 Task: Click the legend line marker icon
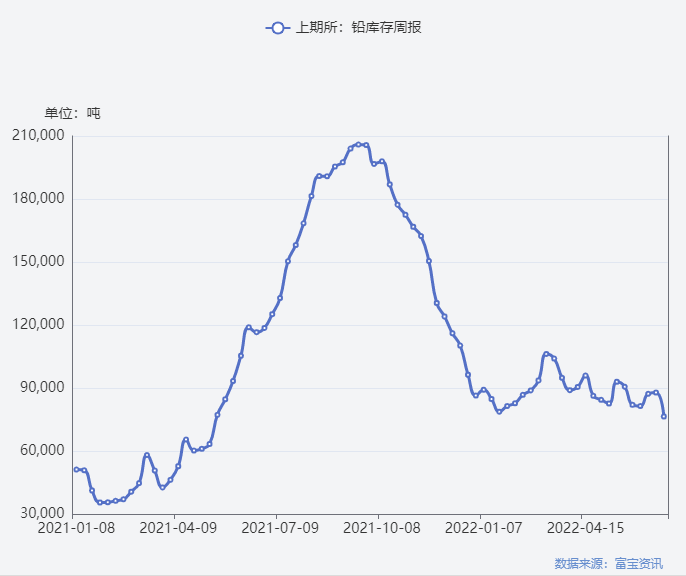click(x=277, y=28)
